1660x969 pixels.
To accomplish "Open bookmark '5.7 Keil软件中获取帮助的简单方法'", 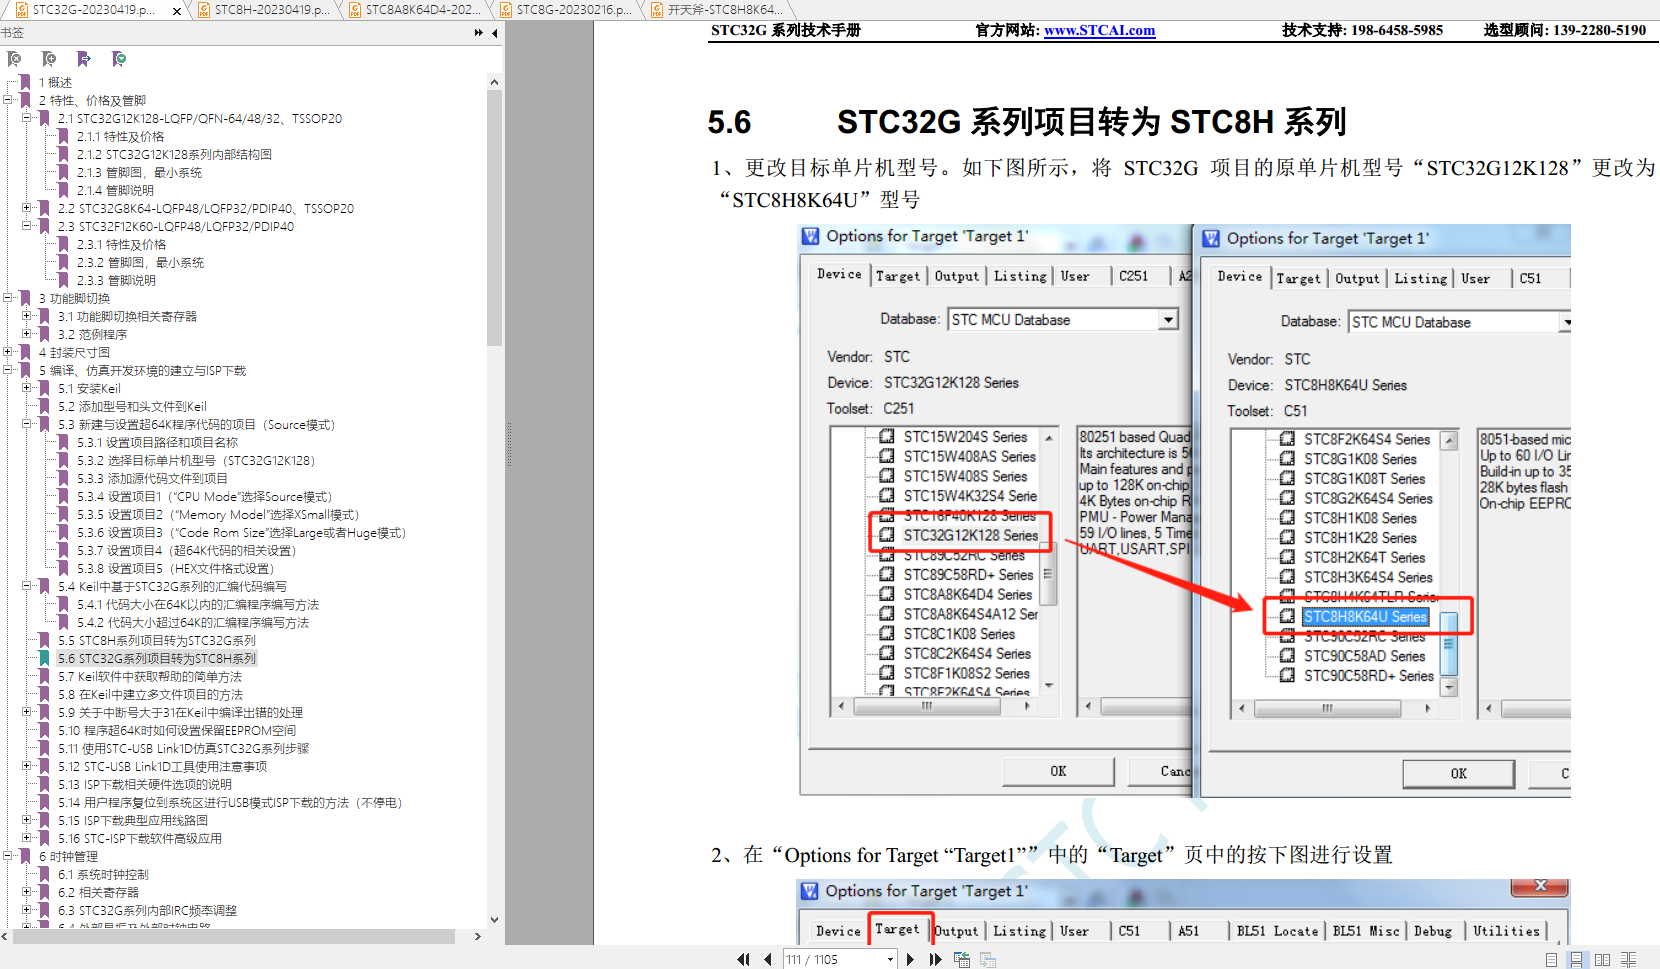I will pos(149,676).
